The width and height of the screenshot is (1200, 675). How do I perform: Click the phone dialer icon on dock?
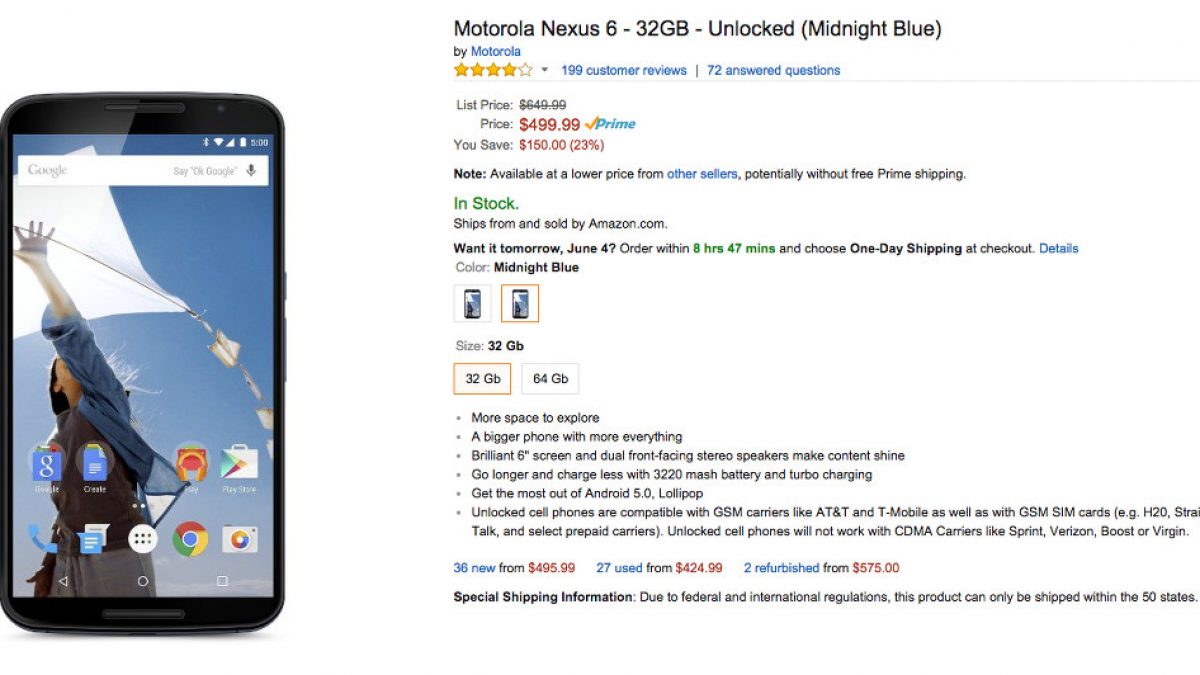42,539
